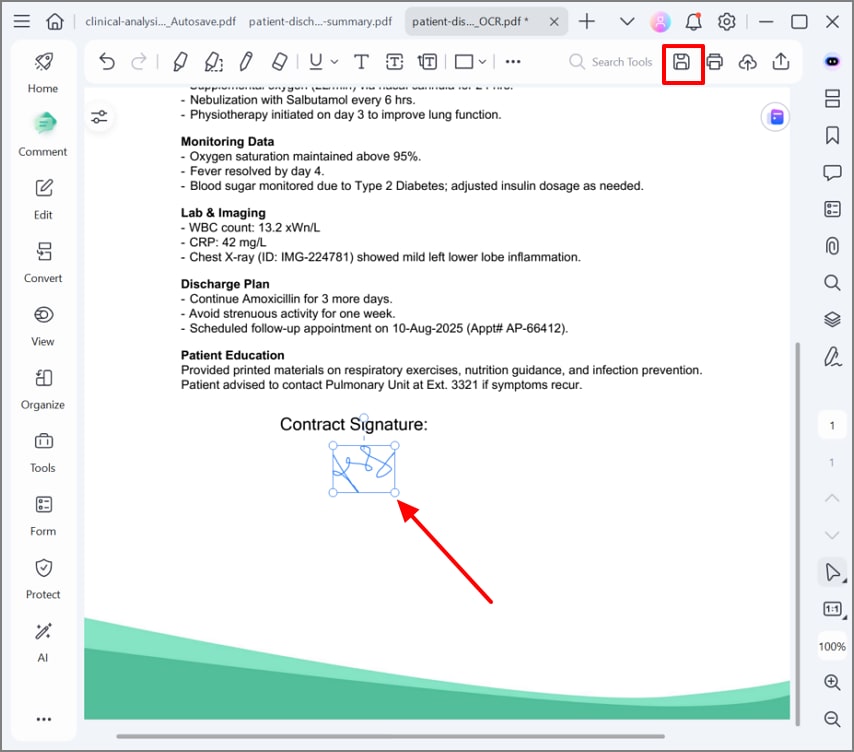
Task: Save the PDF with the Save button
Action: pos(683,62)
